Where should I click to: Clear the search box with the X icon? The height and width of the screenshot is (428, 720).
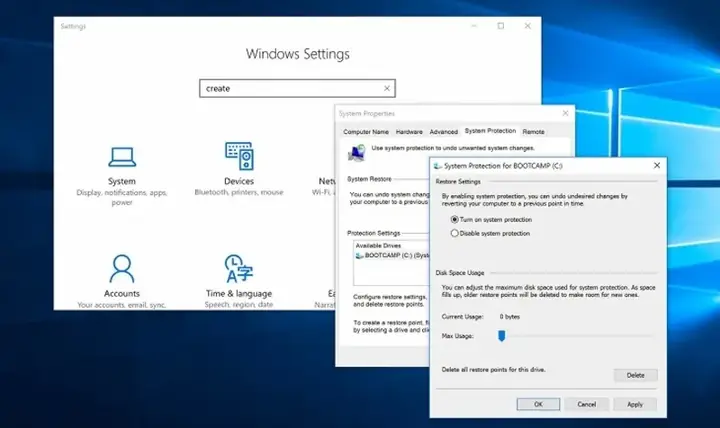pos(387,88)
